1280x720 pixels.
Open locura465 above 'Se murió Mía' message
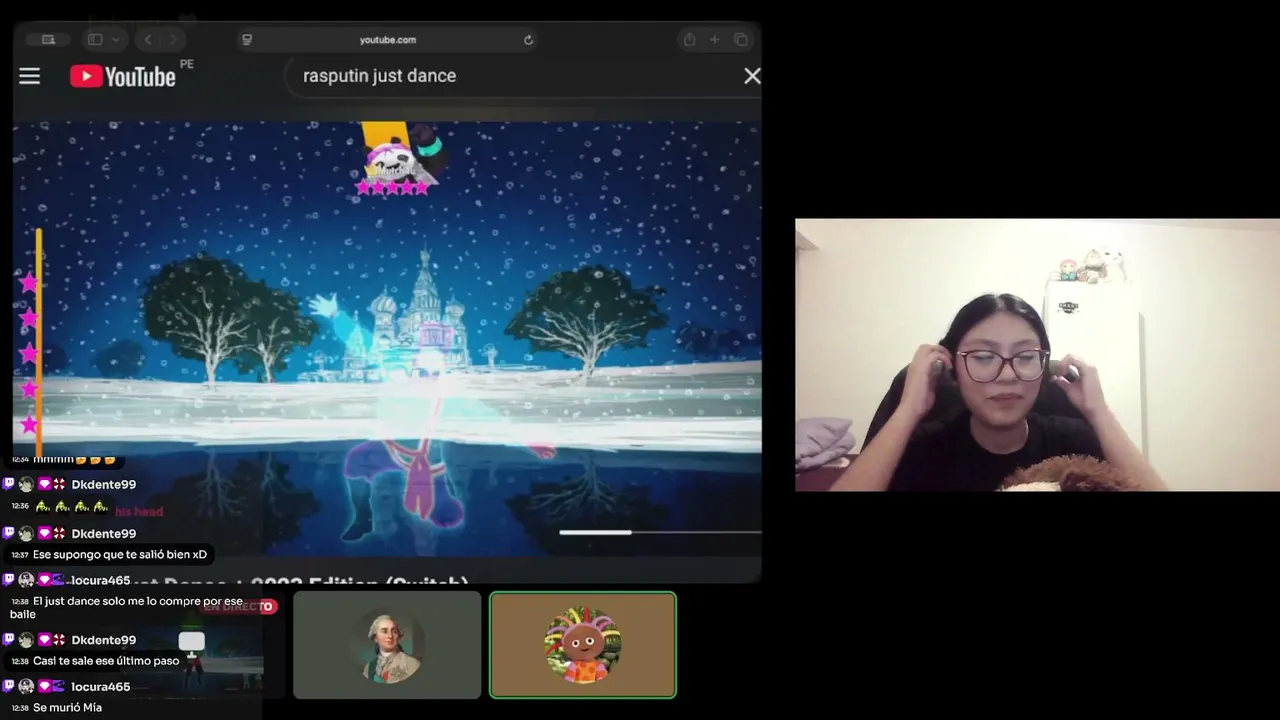(x=101, y=687)
